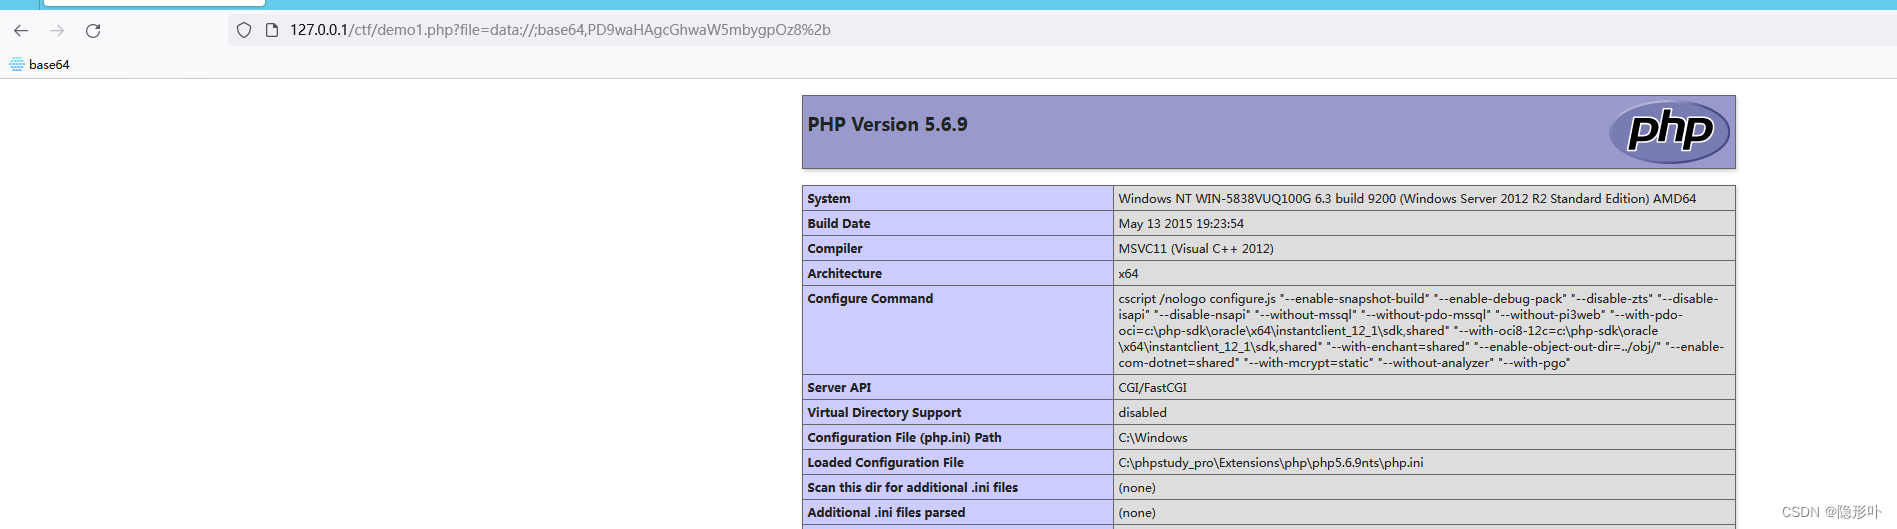Screen dimensions: 1897x529
Task: Open the shield tracking protection icon
Action: [x=244, y=31]
